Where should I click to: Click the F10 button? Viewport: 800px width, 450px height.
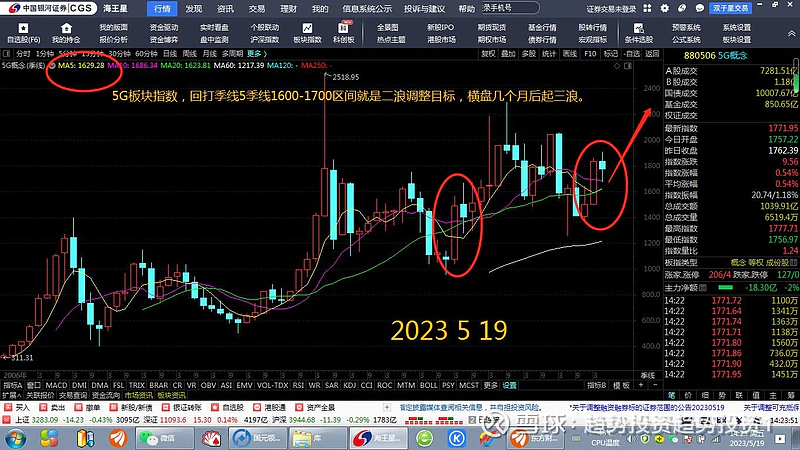[x=590, y=54]
